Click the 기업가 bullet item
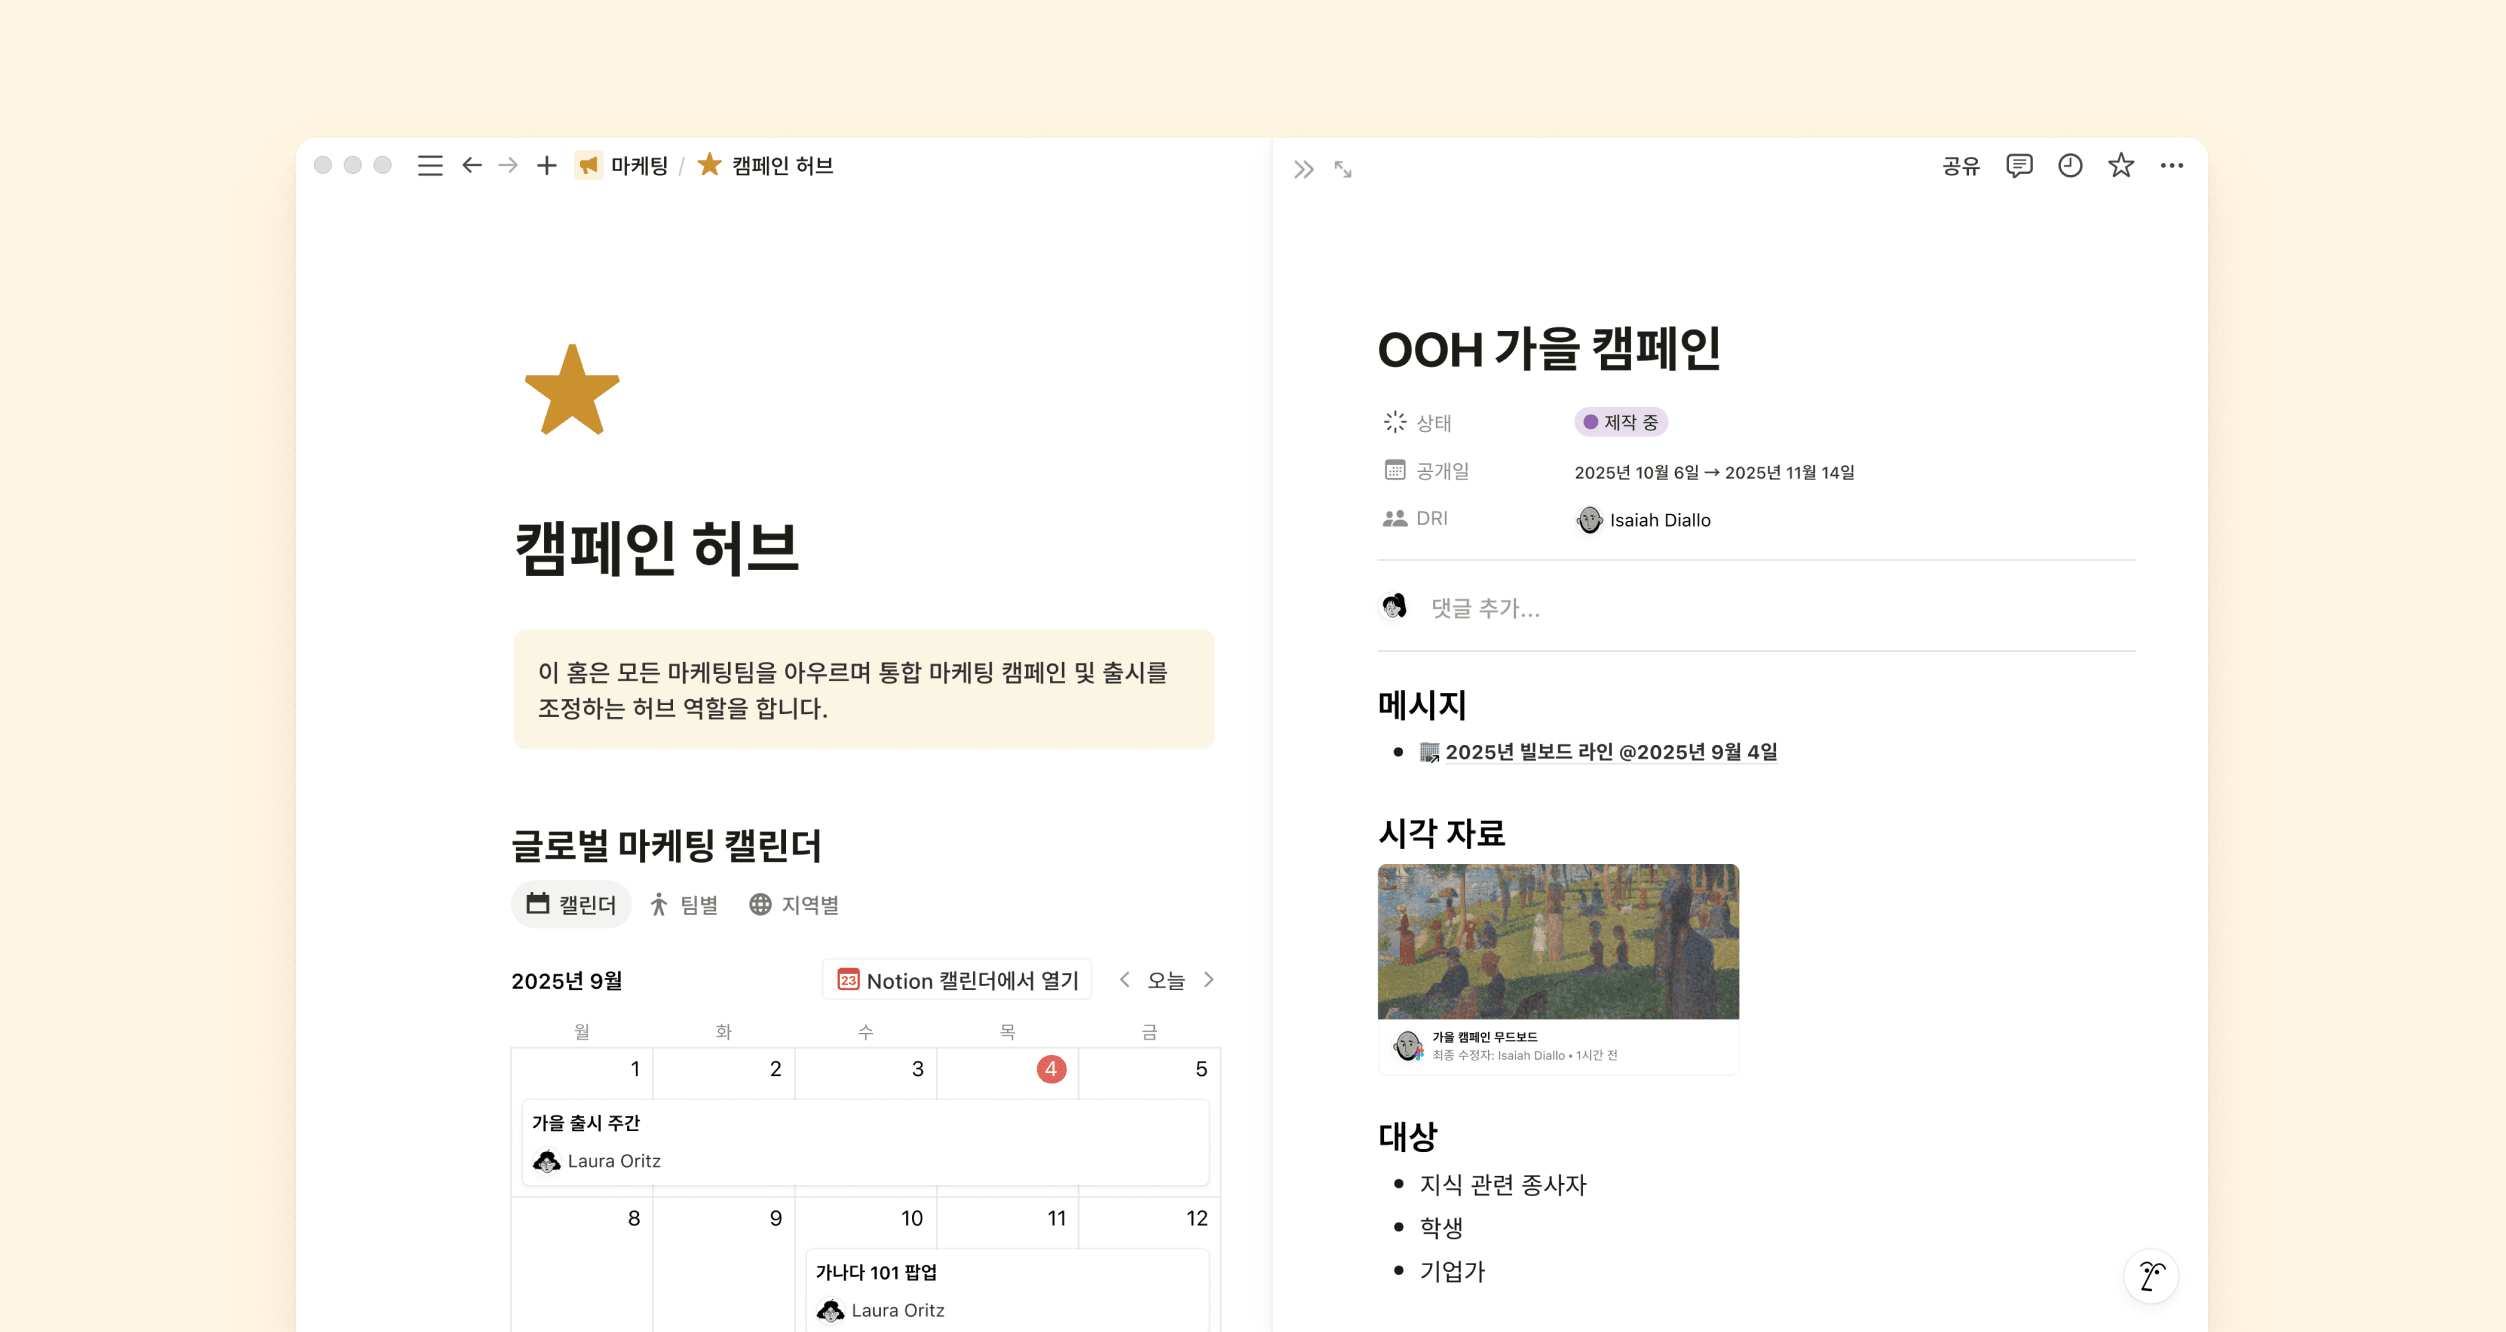 point(1452,1272)
